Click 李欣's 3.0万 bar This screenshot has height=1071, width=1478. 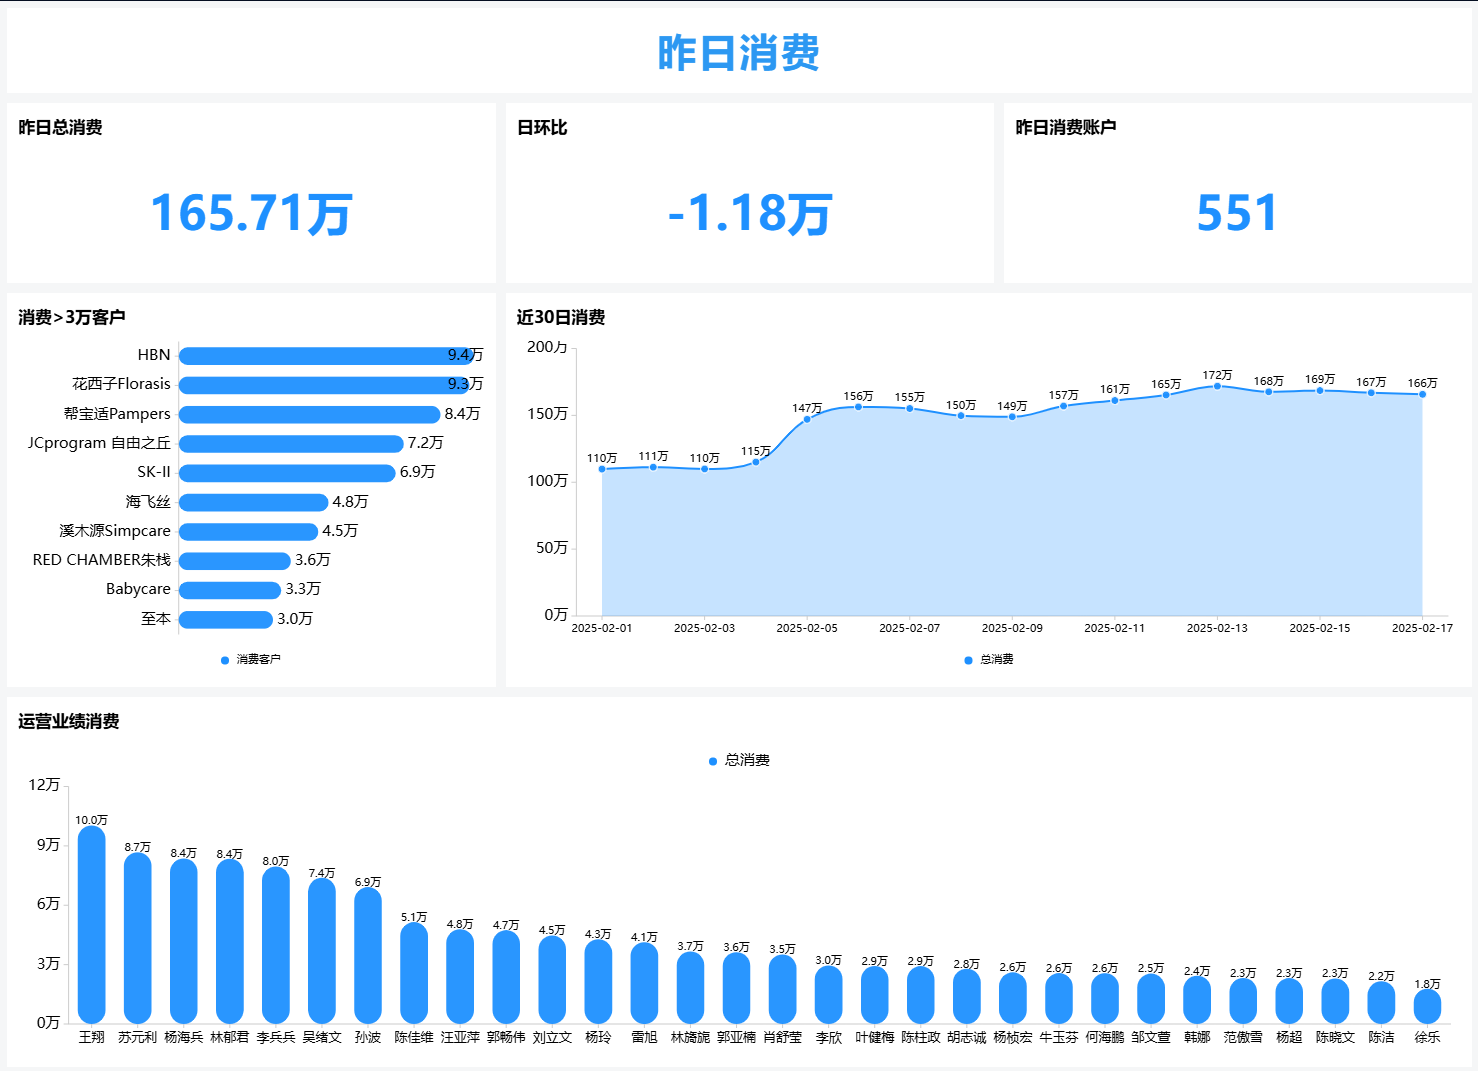(x=829, y=995)
